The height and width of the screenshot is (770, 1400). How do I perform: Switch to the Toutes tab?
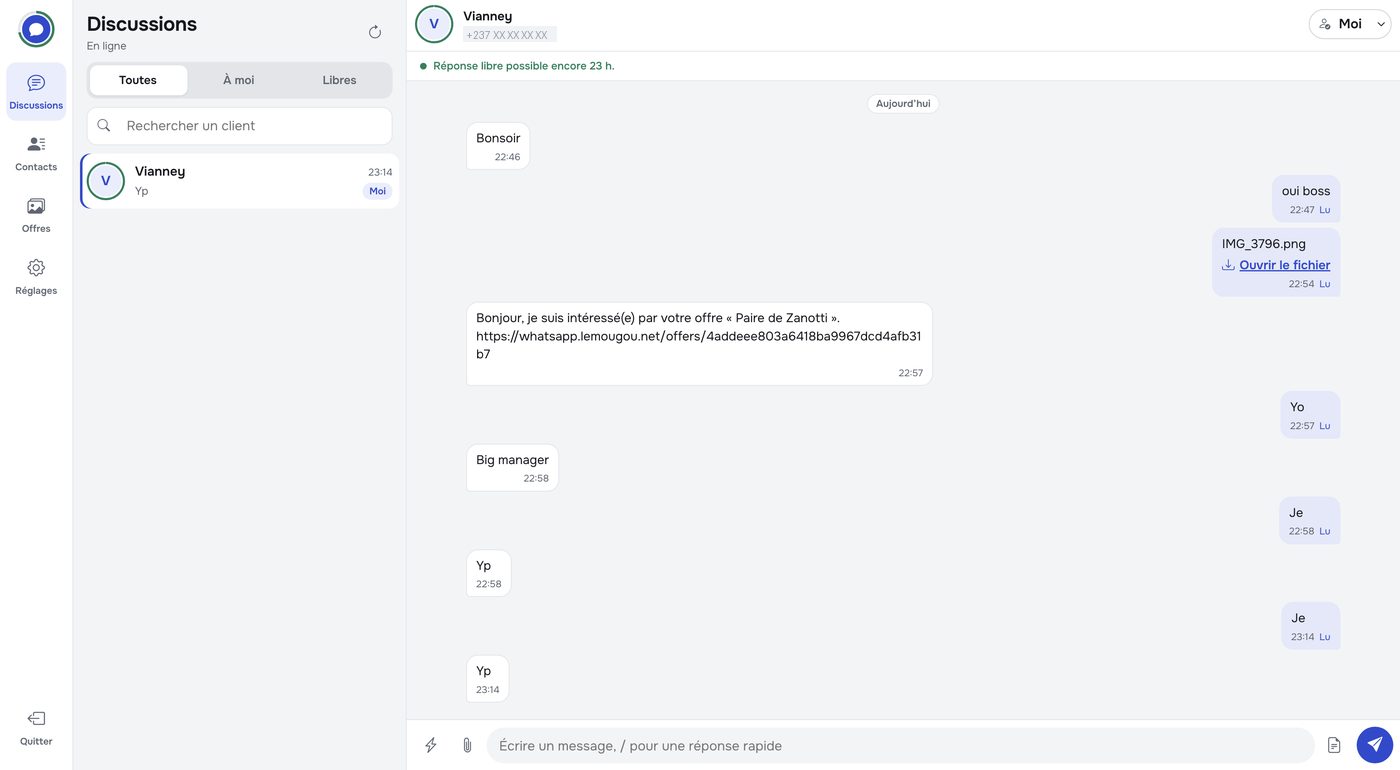(x=138, y=80)
